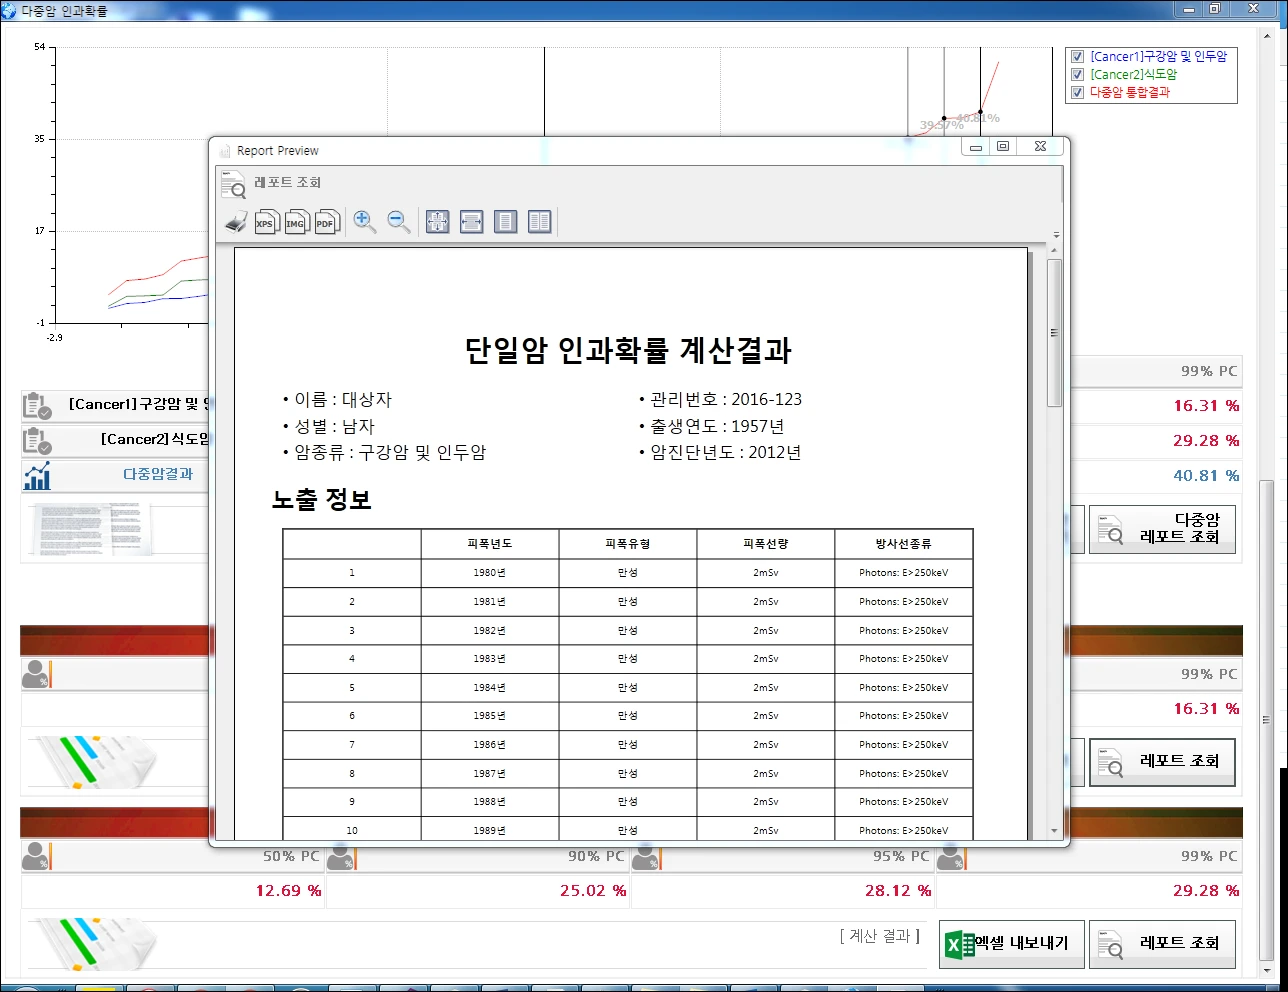This screenshot has width=1288, height=992.
Task: Click the 피폭년도 column header
Action: (490, 544)
